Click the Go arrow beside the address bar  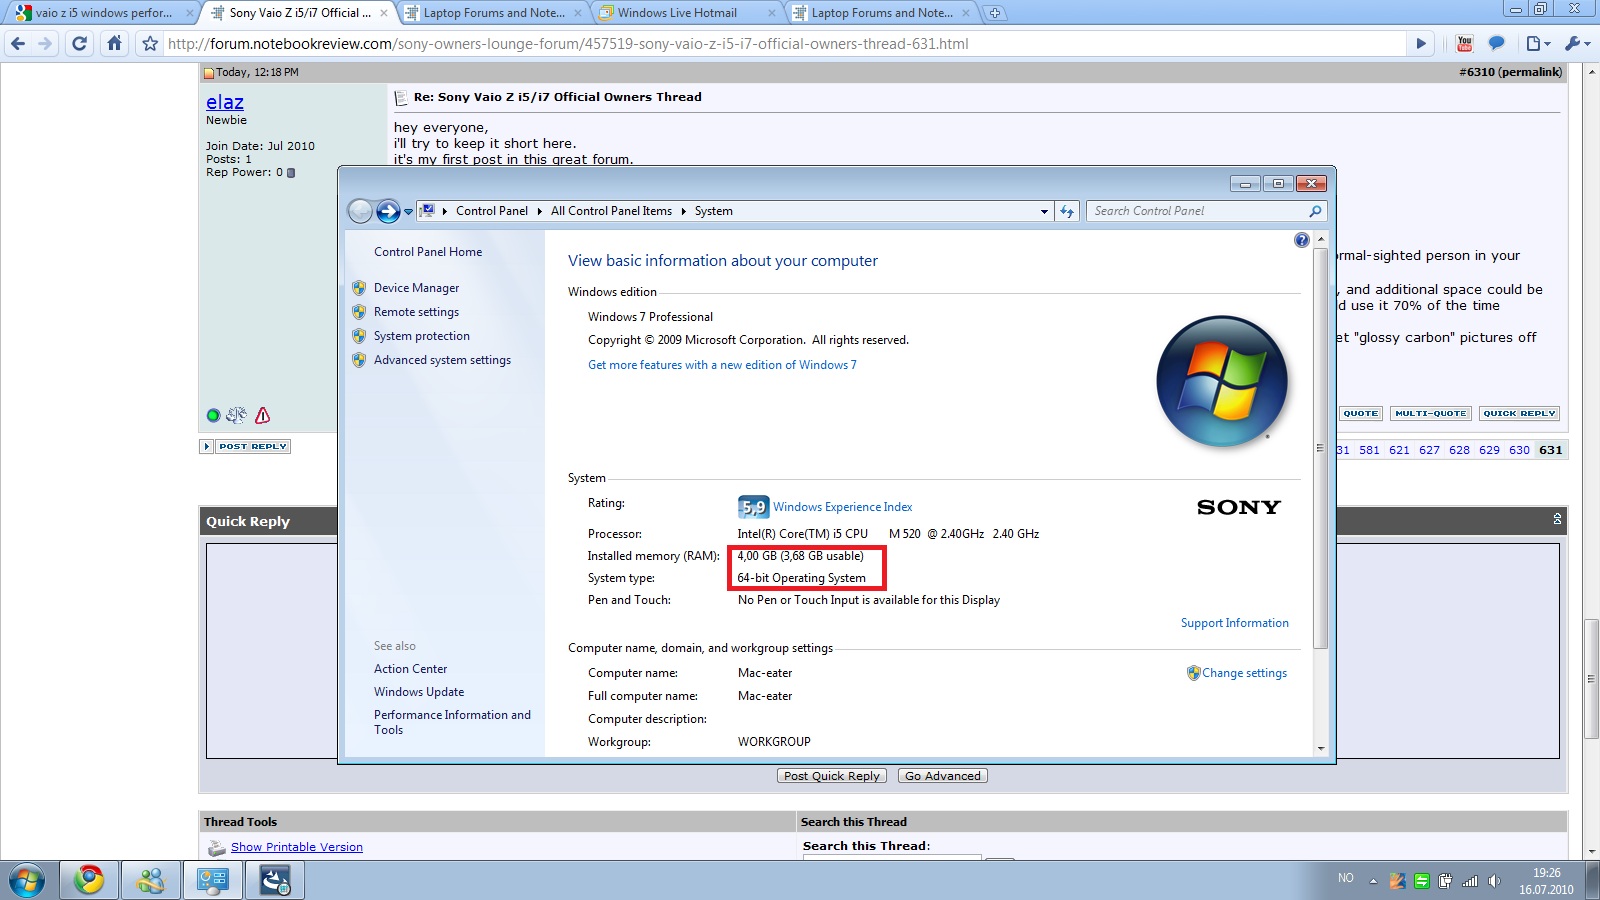point(1421,43)
